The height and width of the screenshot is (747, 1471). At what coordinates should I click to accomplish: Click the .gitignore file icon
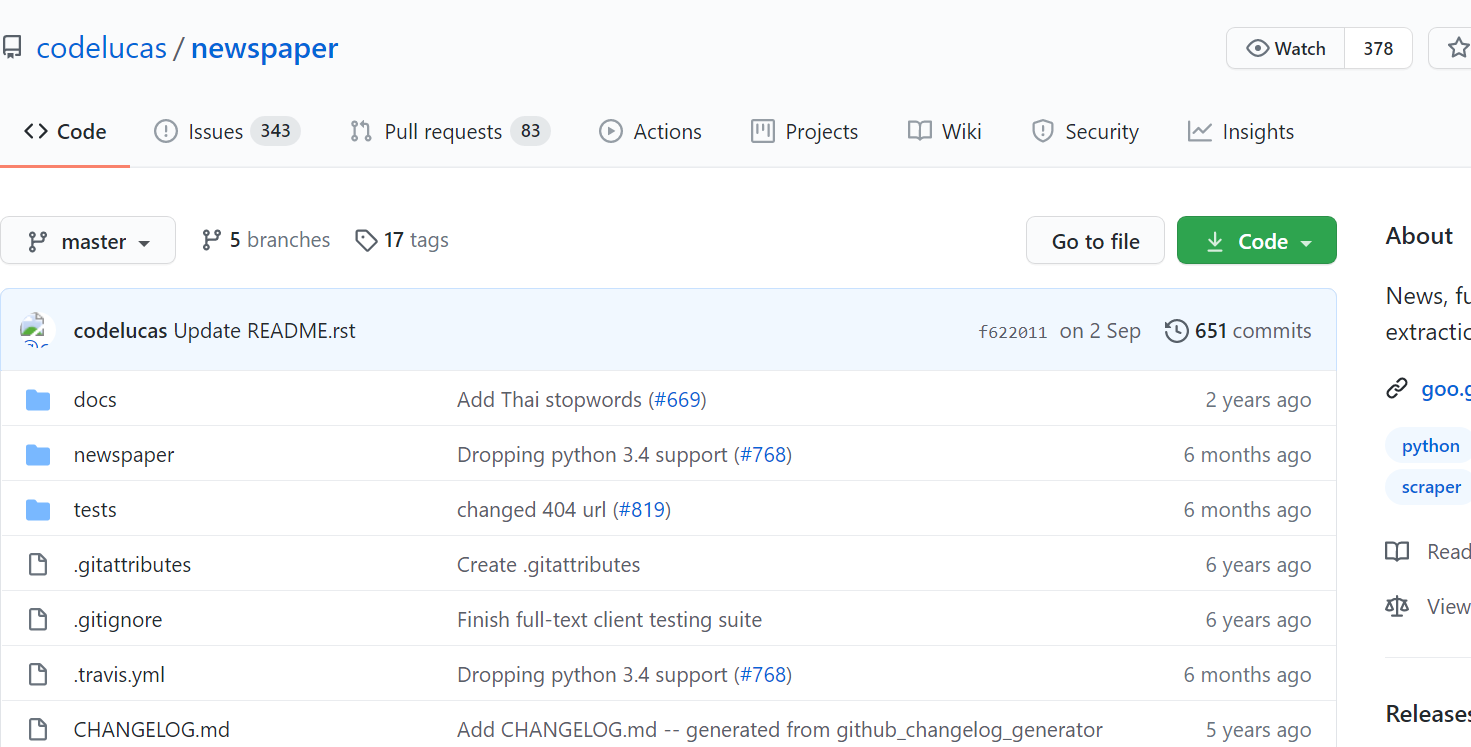coord(38,620)
